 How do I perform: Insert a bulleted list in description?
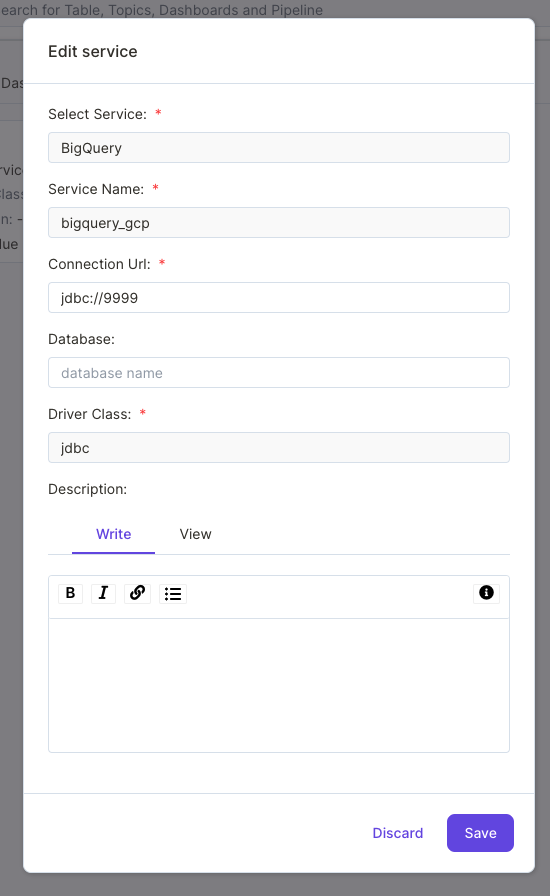click(x=173, y=593)
